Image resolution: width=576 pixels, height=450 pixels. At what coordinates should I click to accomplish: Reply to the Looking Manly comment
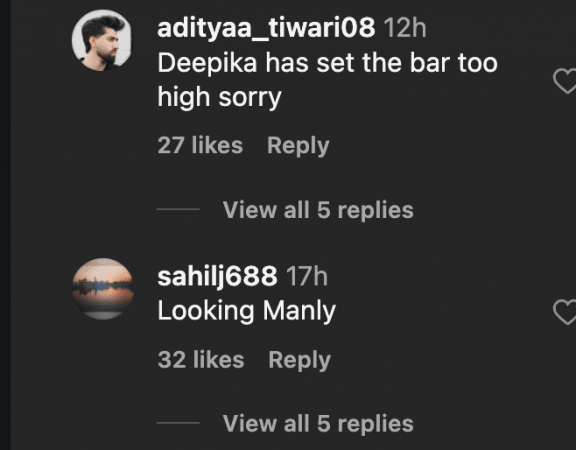299,360
